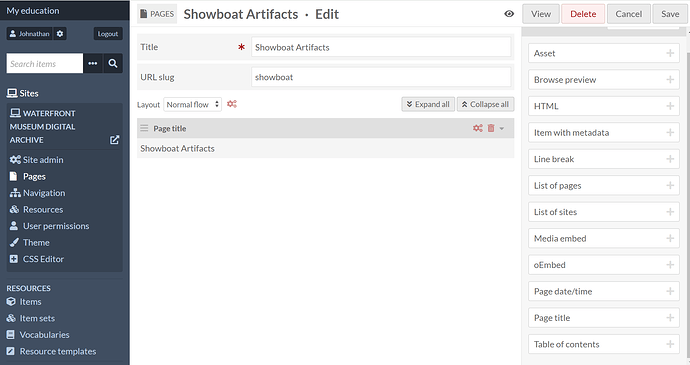Go to Theme settings
The image size is (690, 365).
coord(36,243)
